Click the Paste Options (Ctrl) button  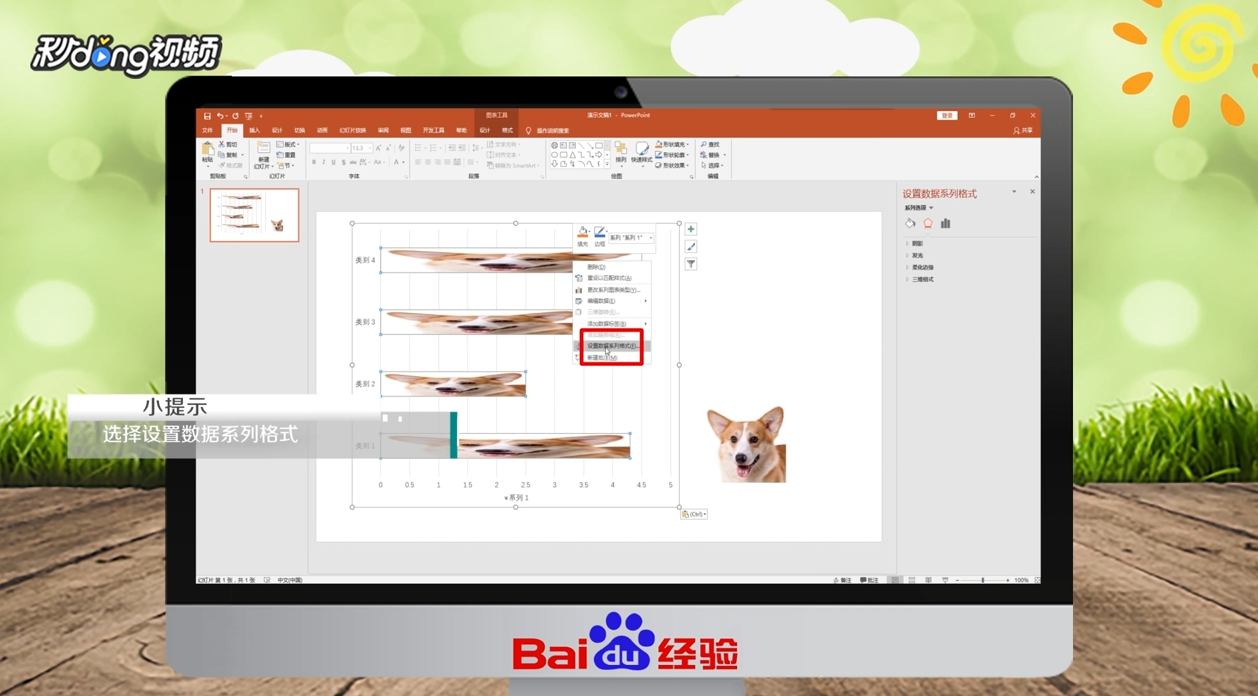click(694, 514)
